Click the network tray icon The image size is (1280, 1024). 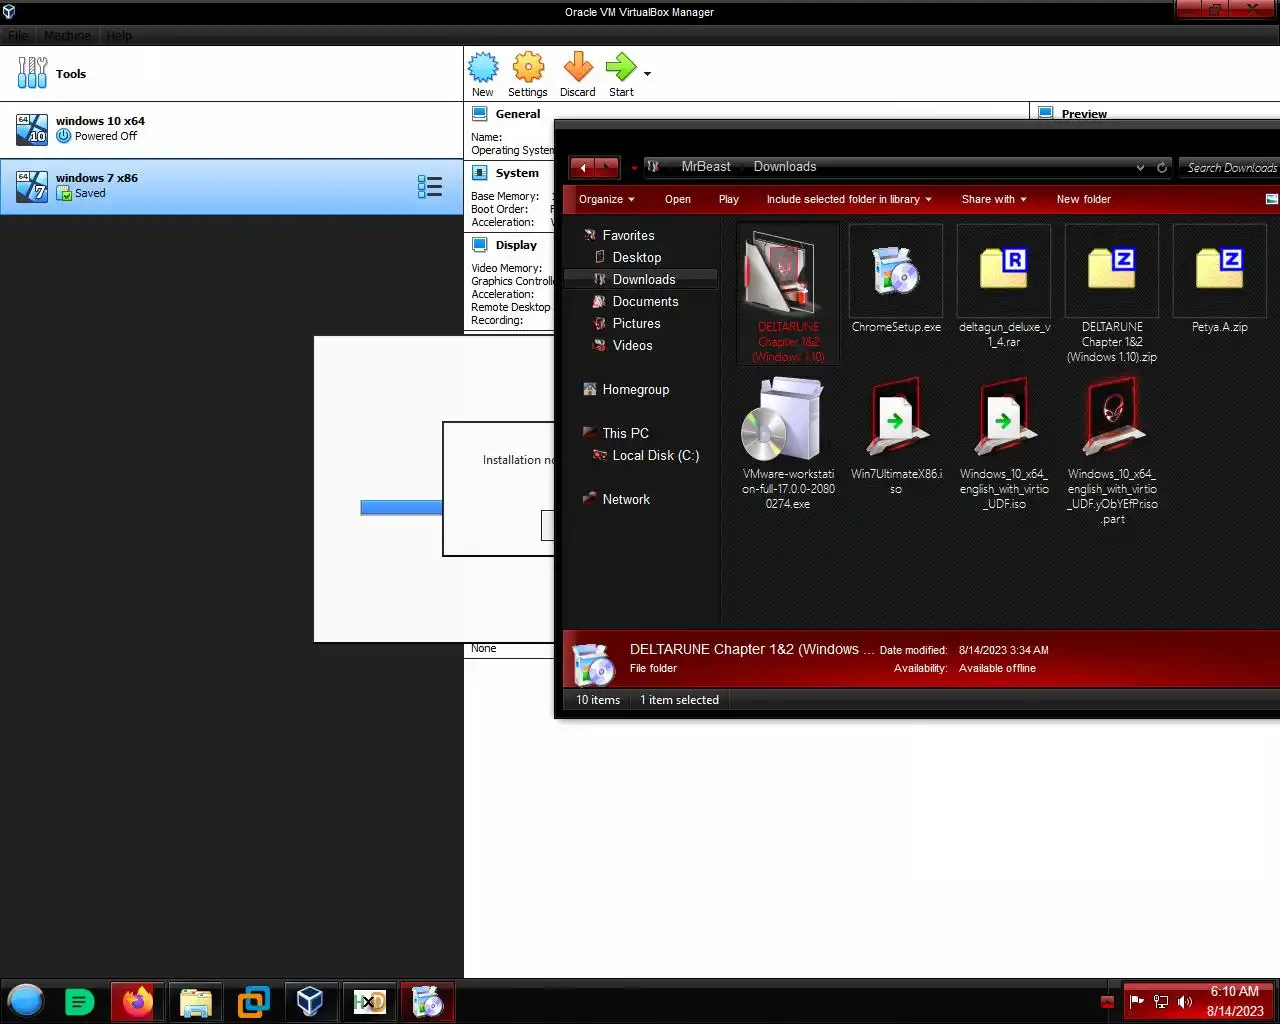[x=1161, y=1001]
